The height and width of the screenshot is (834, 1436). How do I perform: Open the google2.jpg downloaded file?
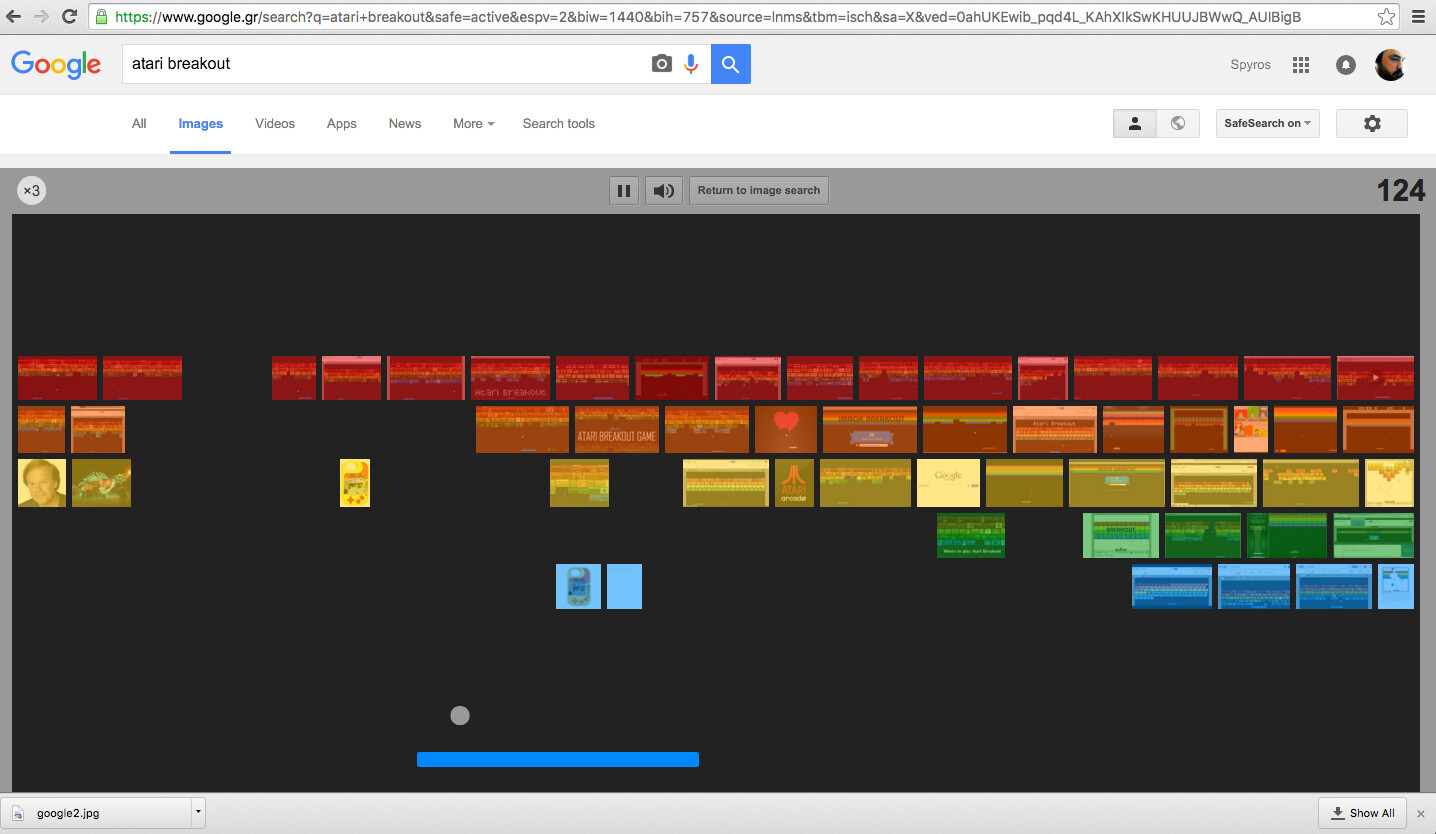(98, 813)
